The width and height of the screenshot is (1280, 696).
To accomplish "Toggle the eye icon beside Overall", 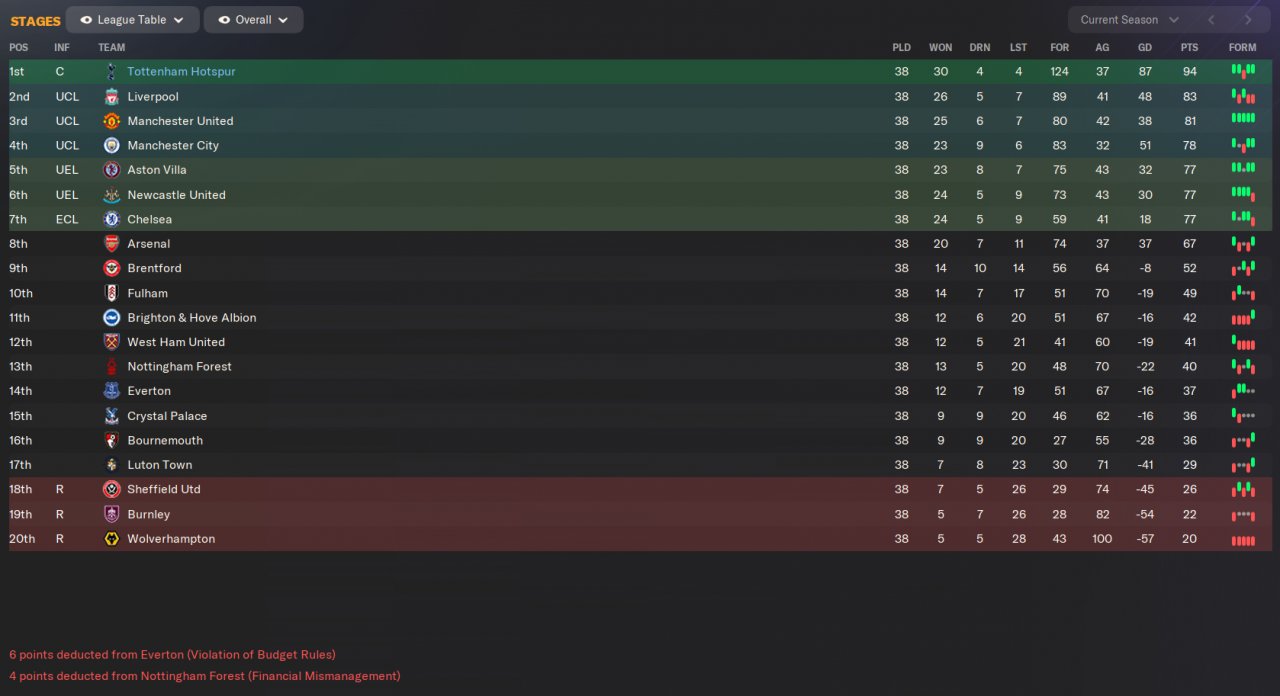I will pos(224,20).
